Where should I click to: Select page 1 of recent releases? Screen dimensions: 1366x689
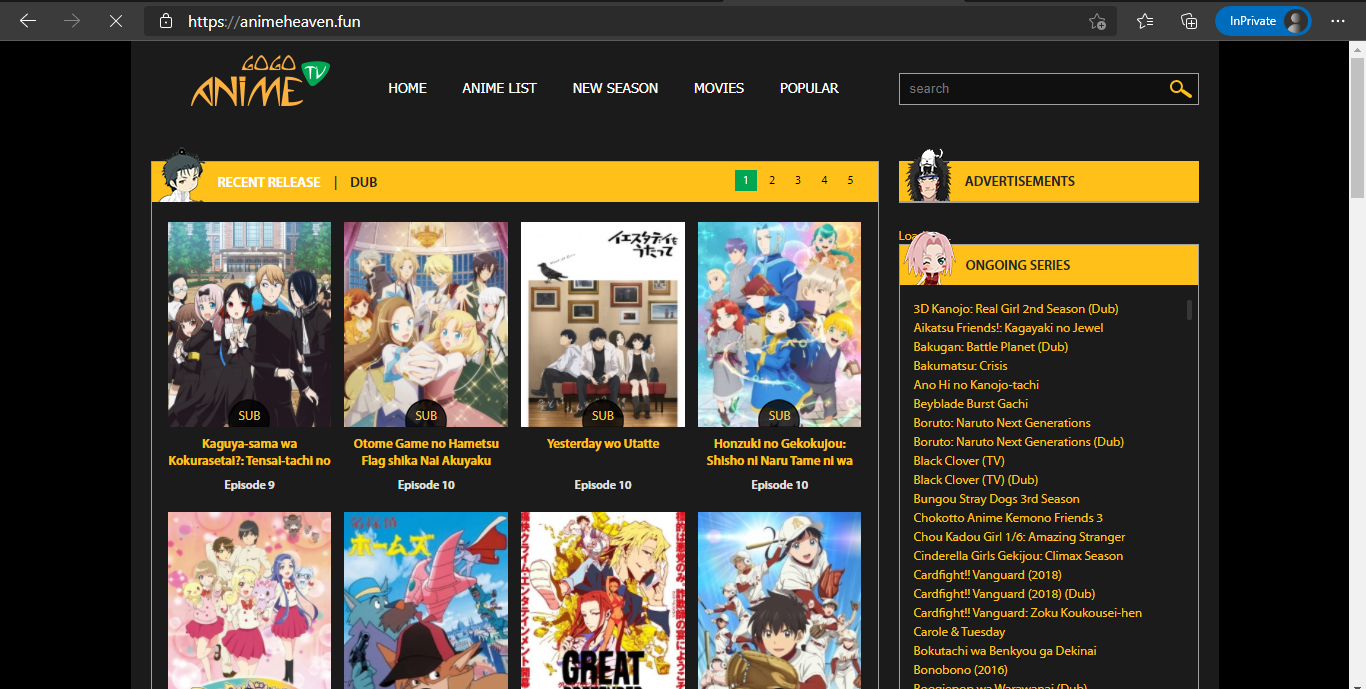coord(745,180)
